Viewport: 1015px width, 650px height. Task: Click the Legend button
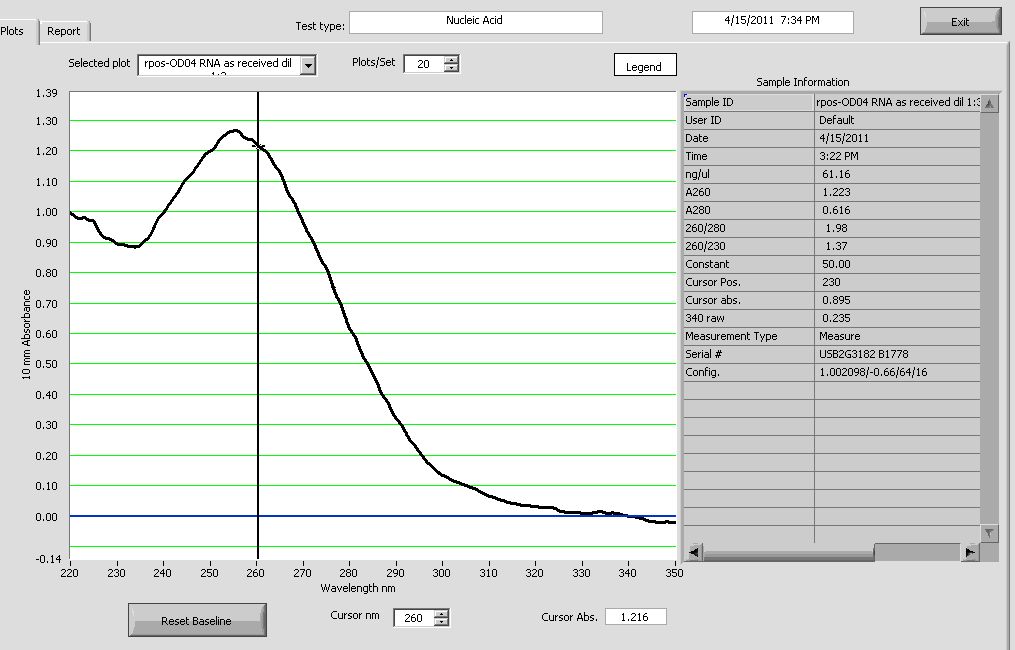644,66
